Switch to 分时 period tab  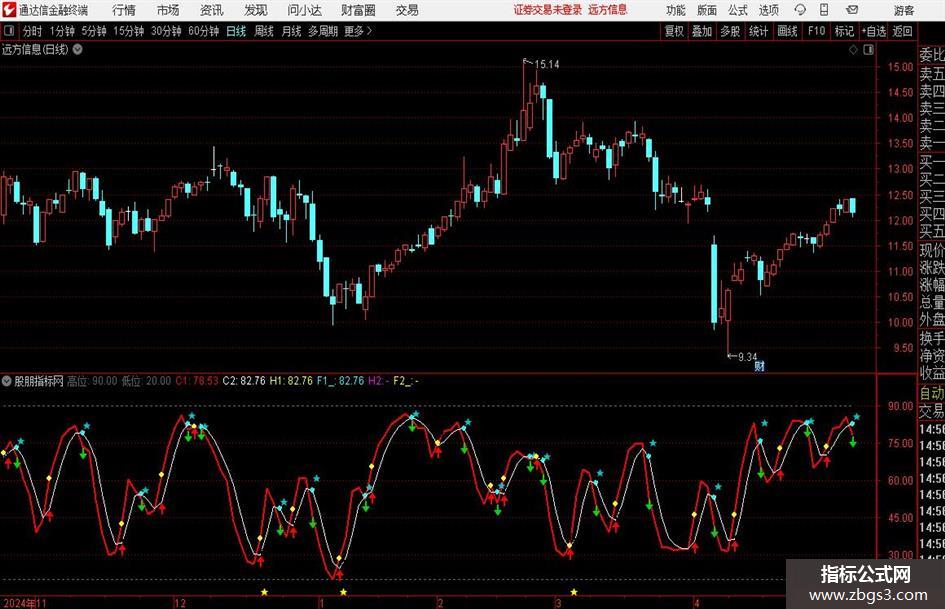[x=32, y=31]
